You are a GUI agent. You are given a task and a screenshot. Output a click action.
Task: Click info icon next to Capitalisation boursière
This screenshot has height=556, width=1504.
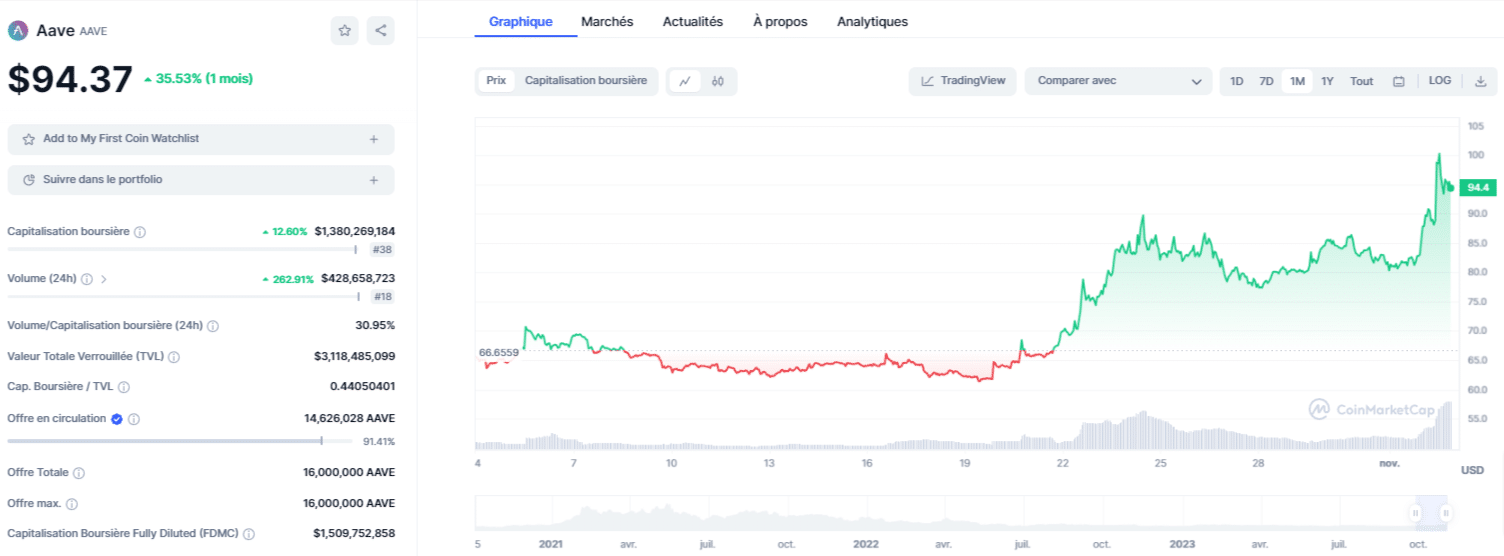(x=140, y=232)
